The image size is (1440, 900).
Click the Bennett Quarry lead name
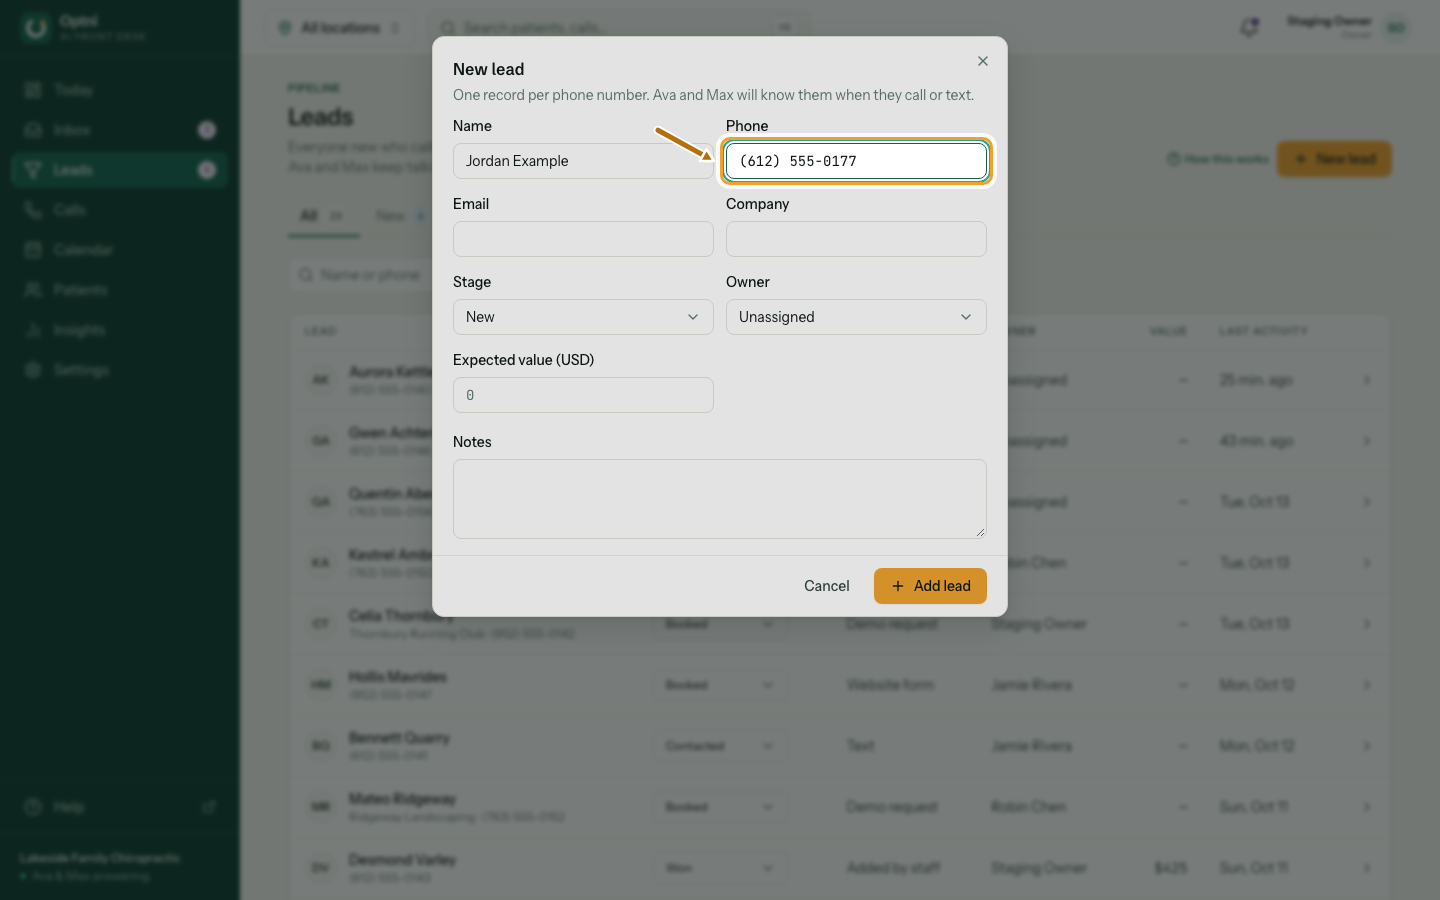point(399,738)
